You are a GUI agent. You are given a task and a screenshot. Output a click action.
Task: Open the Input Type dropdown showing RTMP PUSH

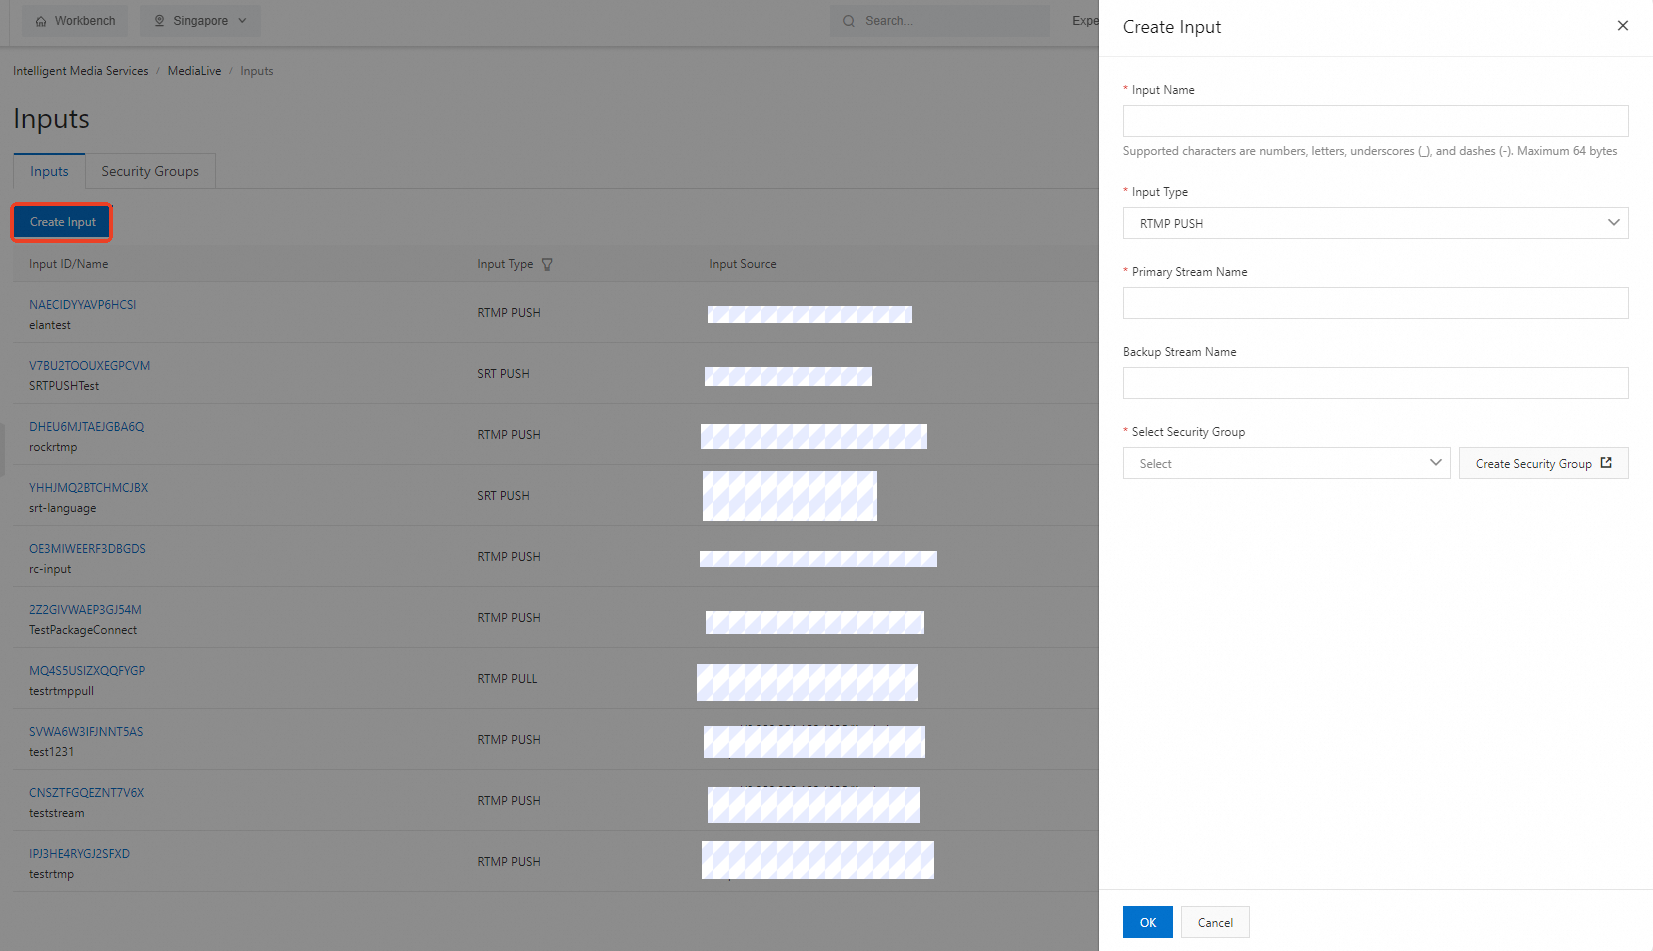coord(1375,222)
